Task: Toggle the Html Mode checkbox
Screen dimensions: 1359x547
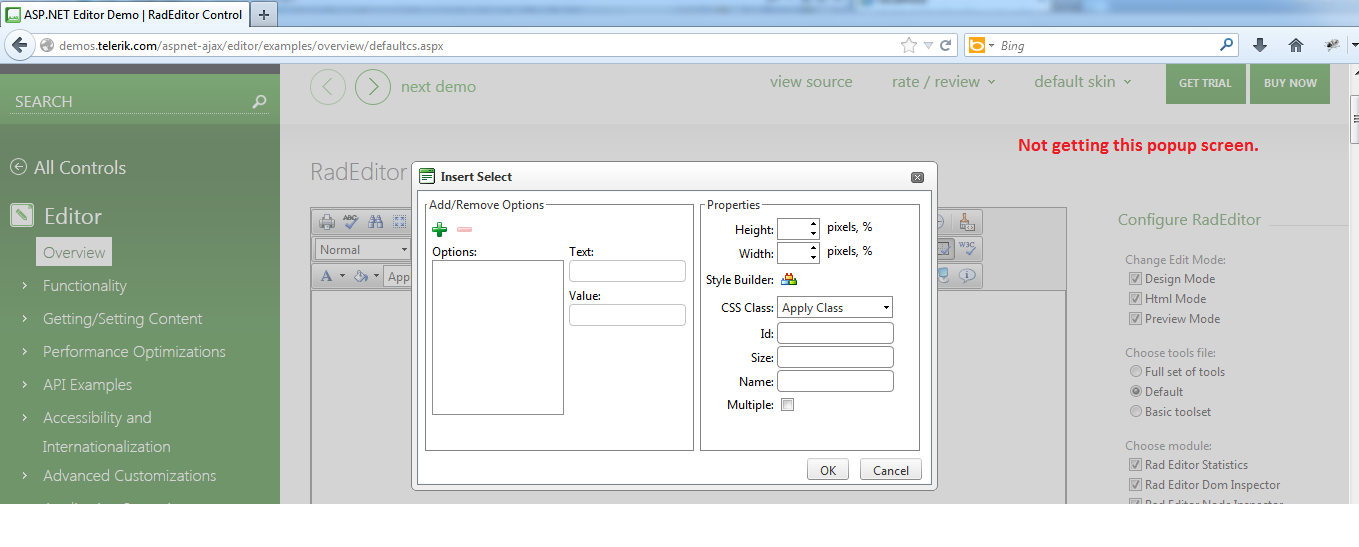Action: click(1135, 299)
